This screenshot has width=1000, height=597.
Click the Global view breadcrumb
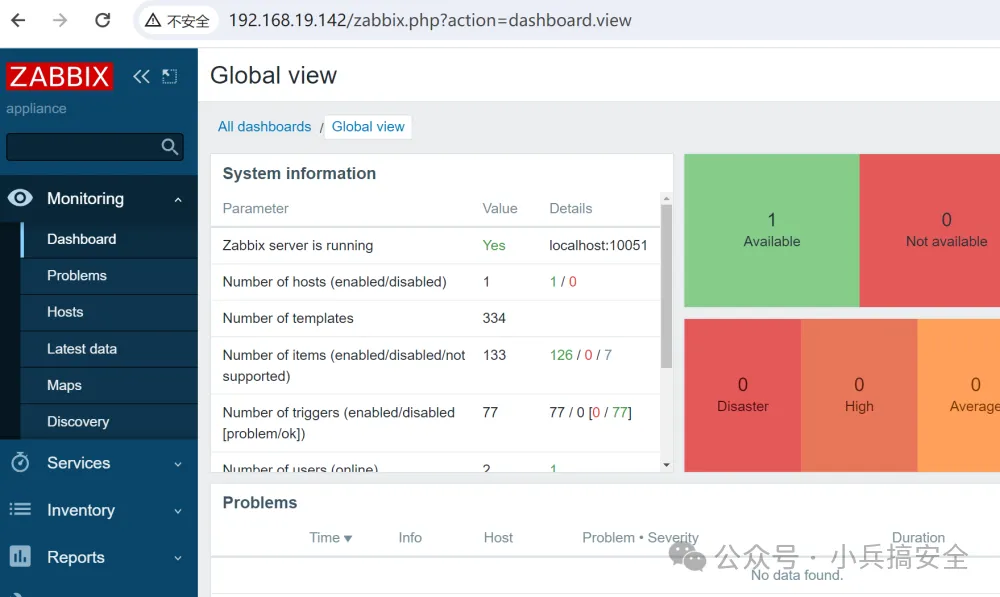368,127
